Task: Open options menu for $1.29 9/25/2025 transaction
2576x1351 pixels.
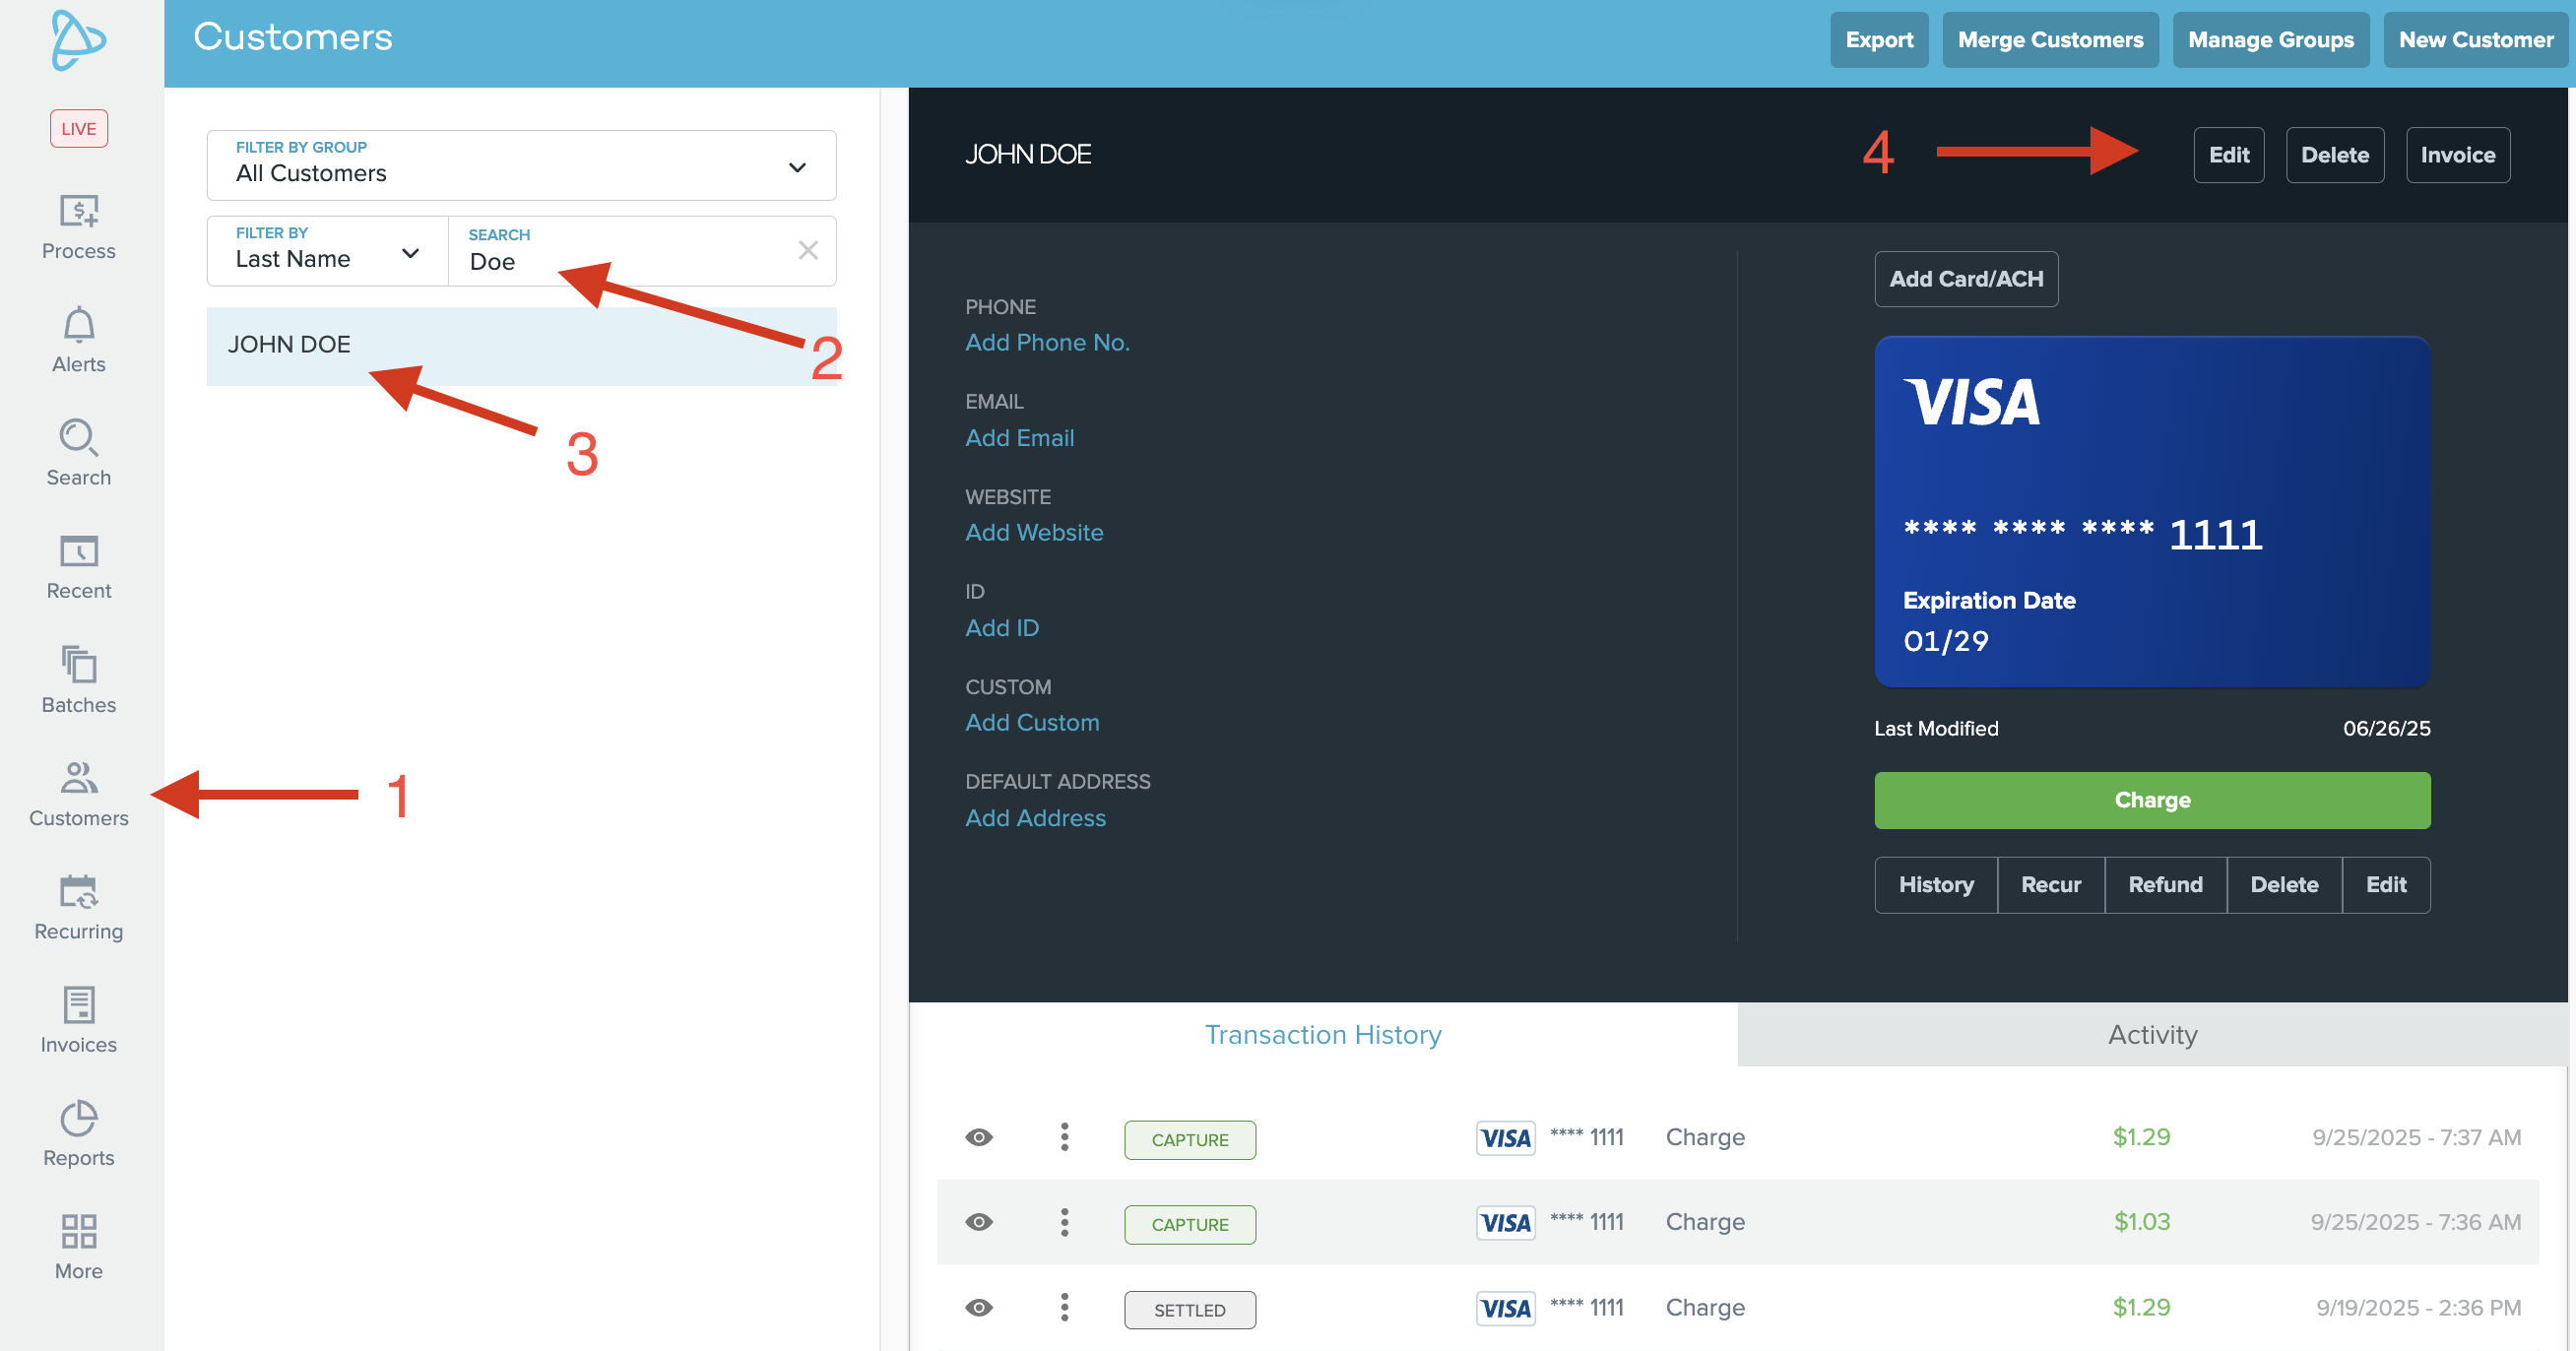Action: point(1064,1137)
